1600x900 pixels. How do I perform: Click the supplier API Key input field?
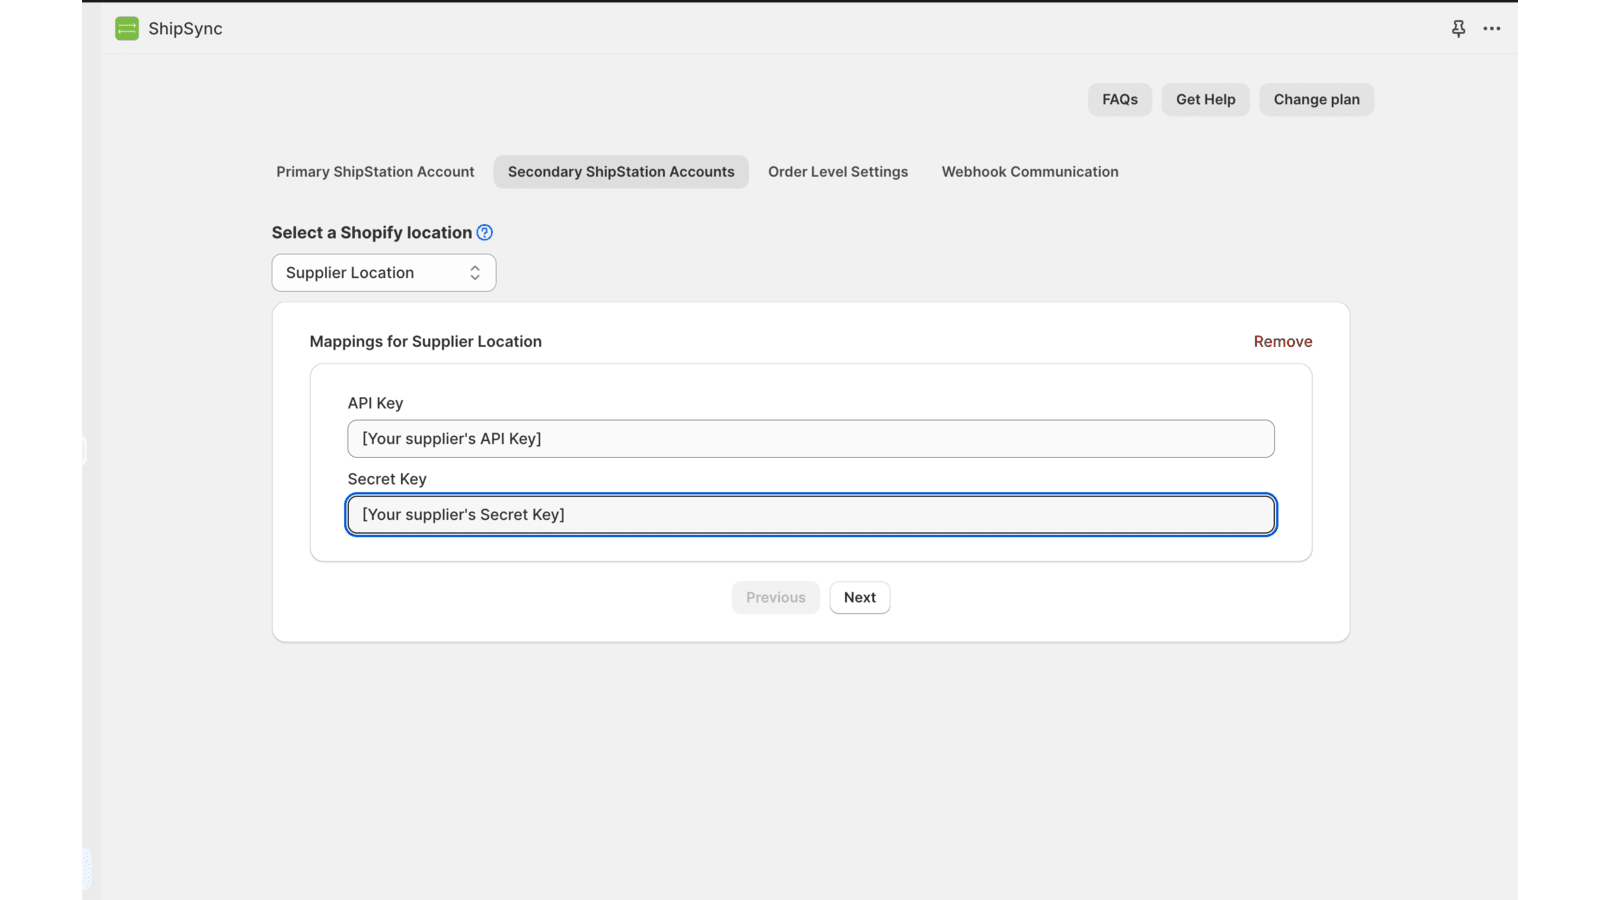pos(810,438)
